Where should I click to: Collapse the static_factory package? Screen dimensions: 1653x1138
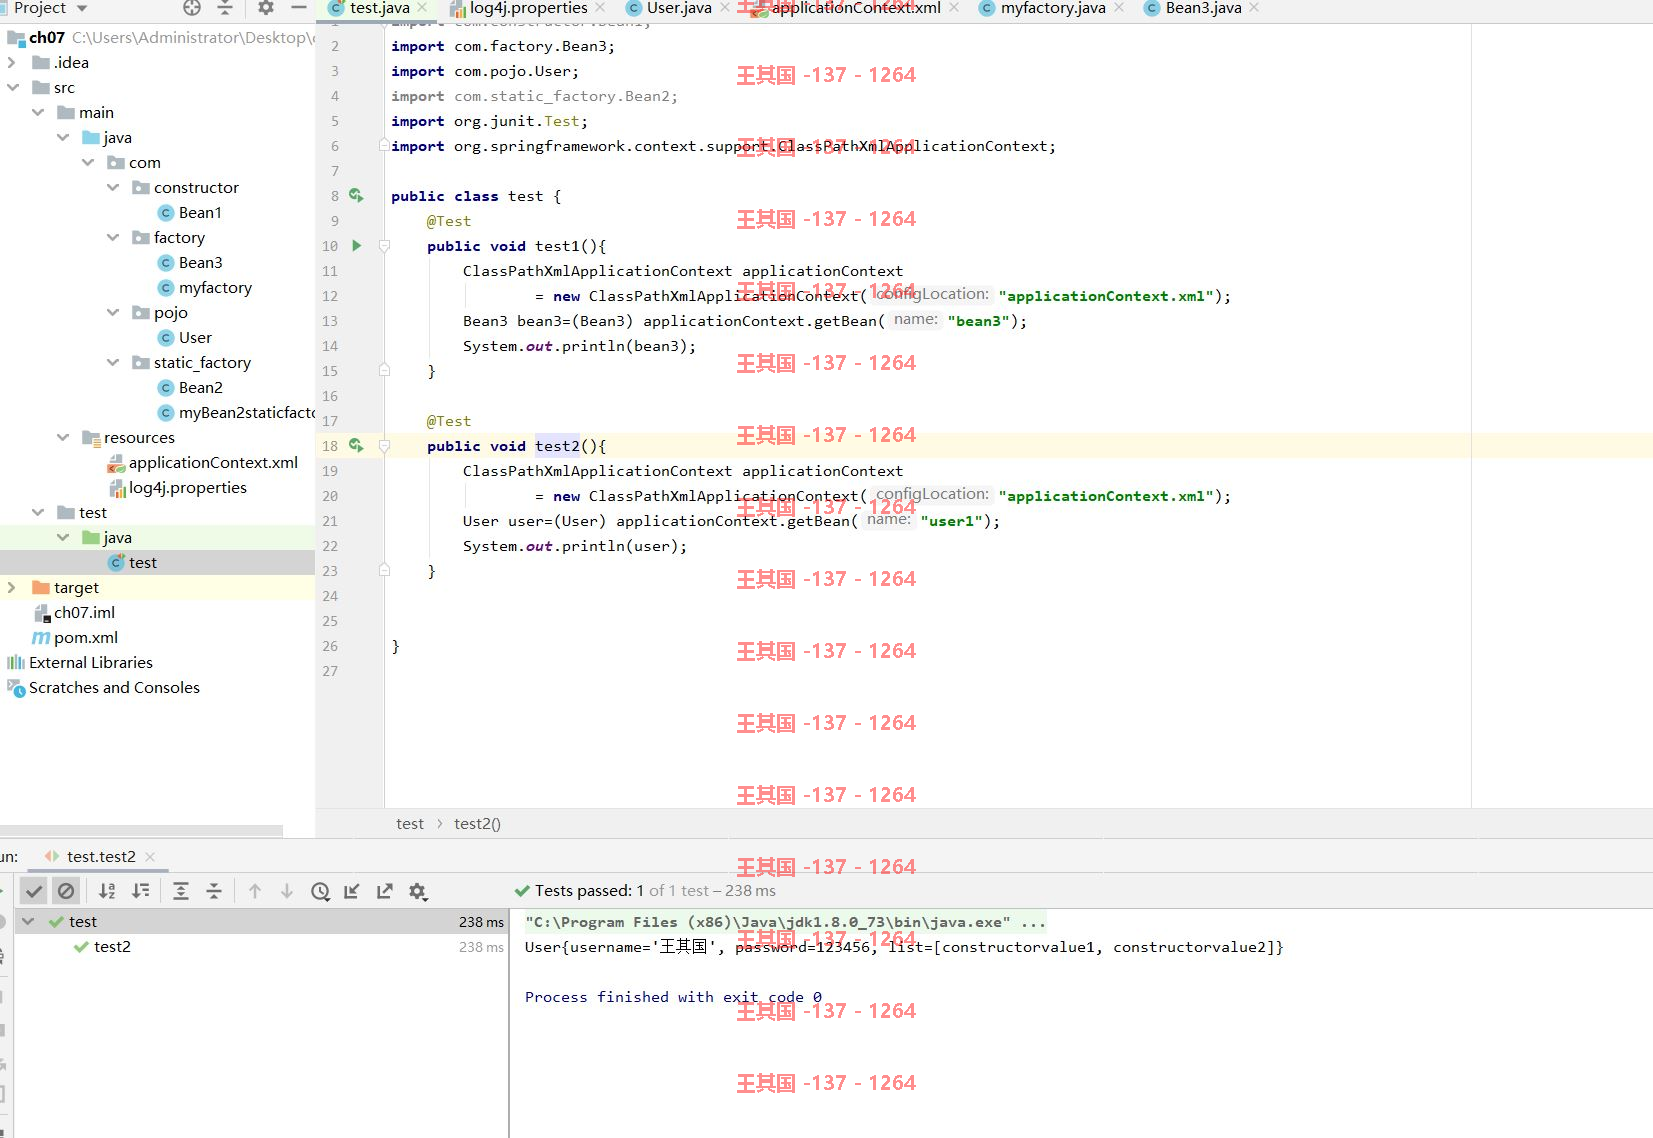112,362
